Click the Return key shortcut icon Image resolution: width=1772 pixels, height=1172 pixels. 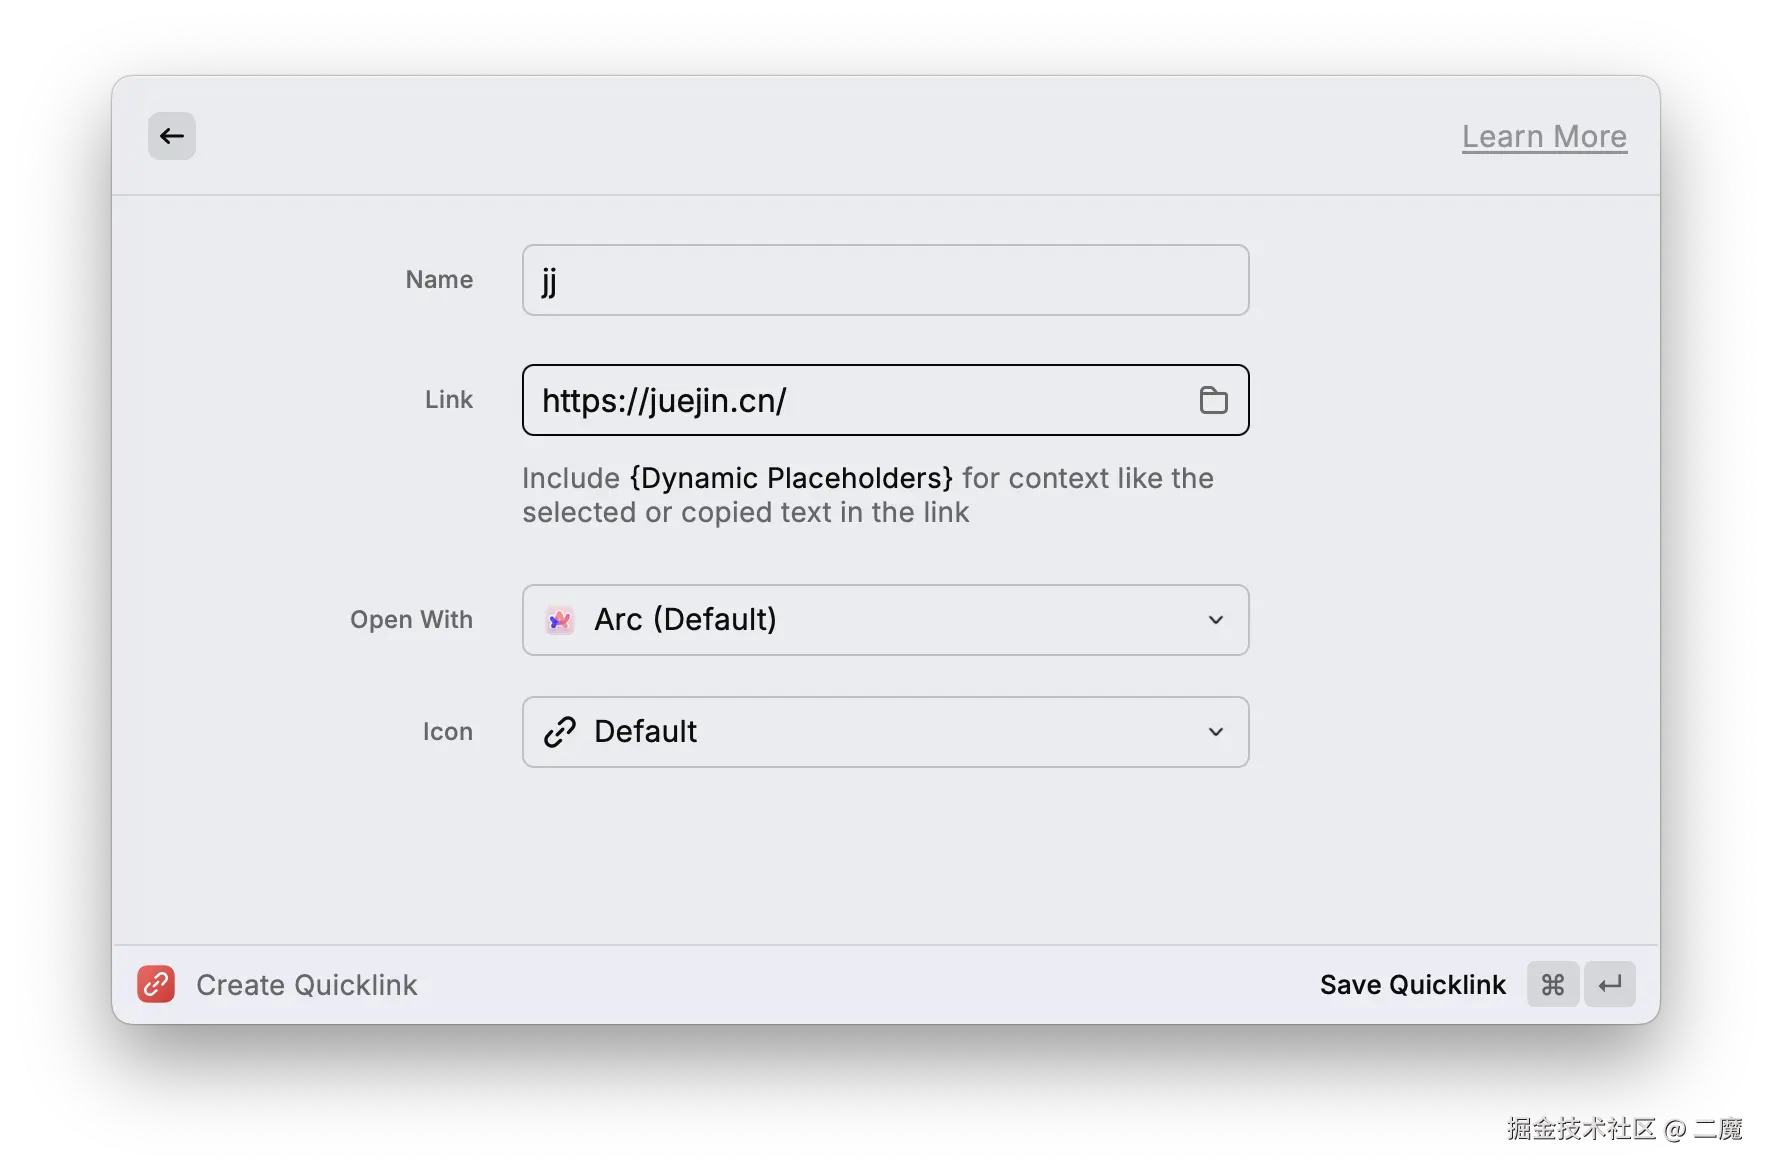(1610, 985)
